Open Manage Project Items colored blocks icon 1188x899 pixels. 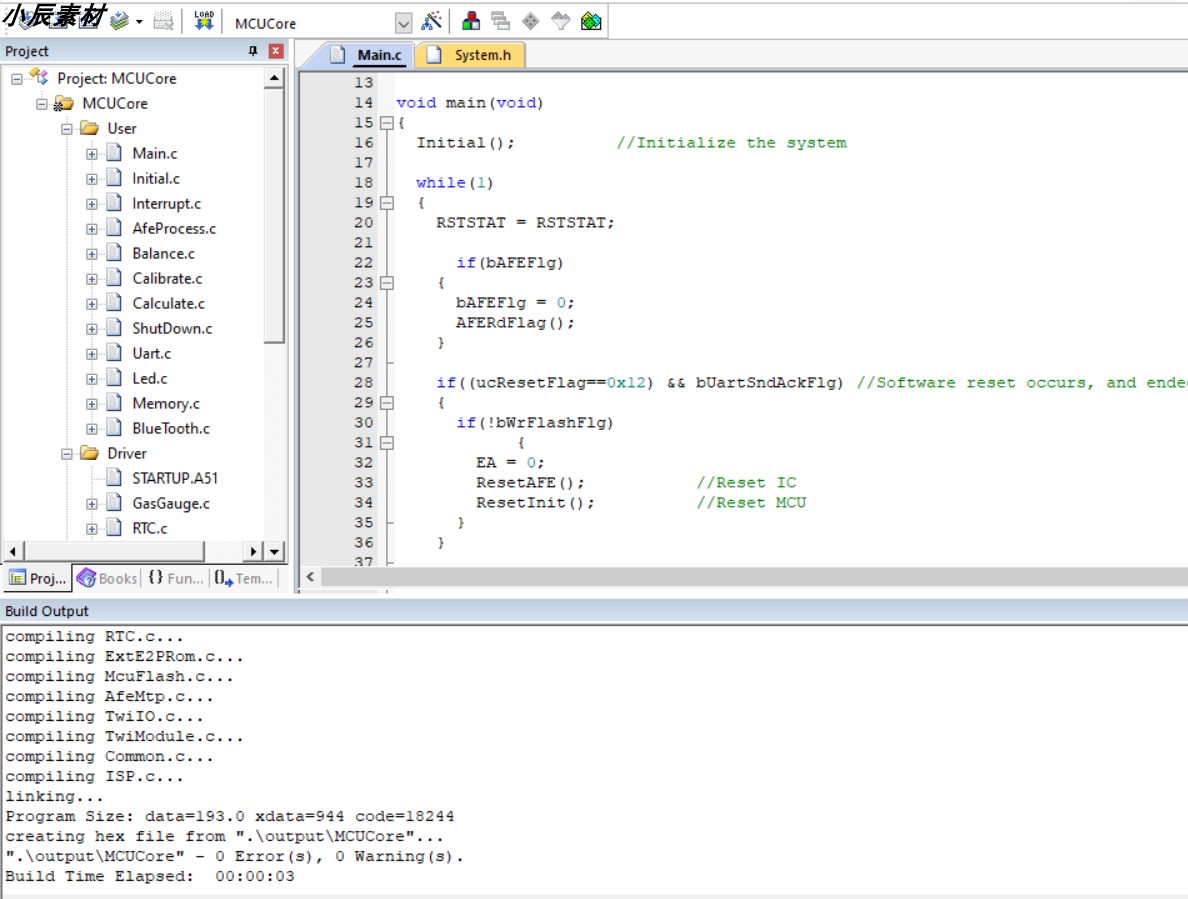point(471,21)
